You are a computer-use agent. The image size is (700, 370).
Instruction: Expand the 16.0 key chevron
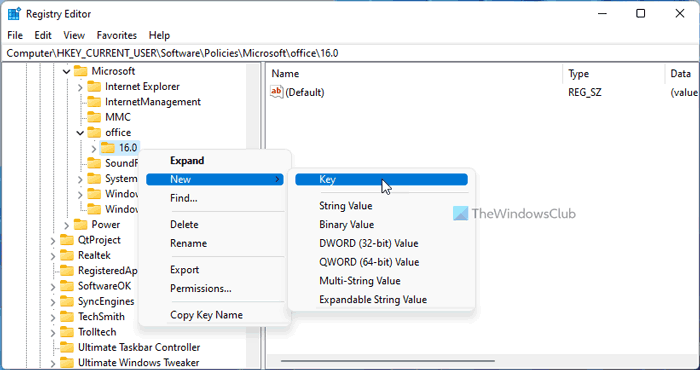(94, 148)
